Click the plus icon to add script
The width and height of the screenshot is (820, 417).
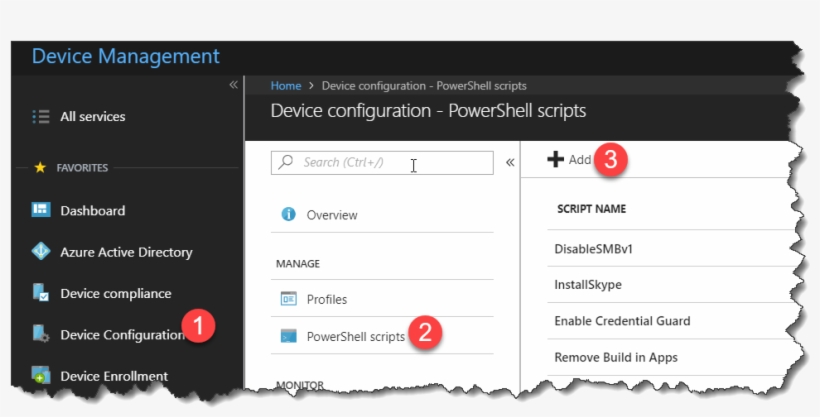pos(556,160)
